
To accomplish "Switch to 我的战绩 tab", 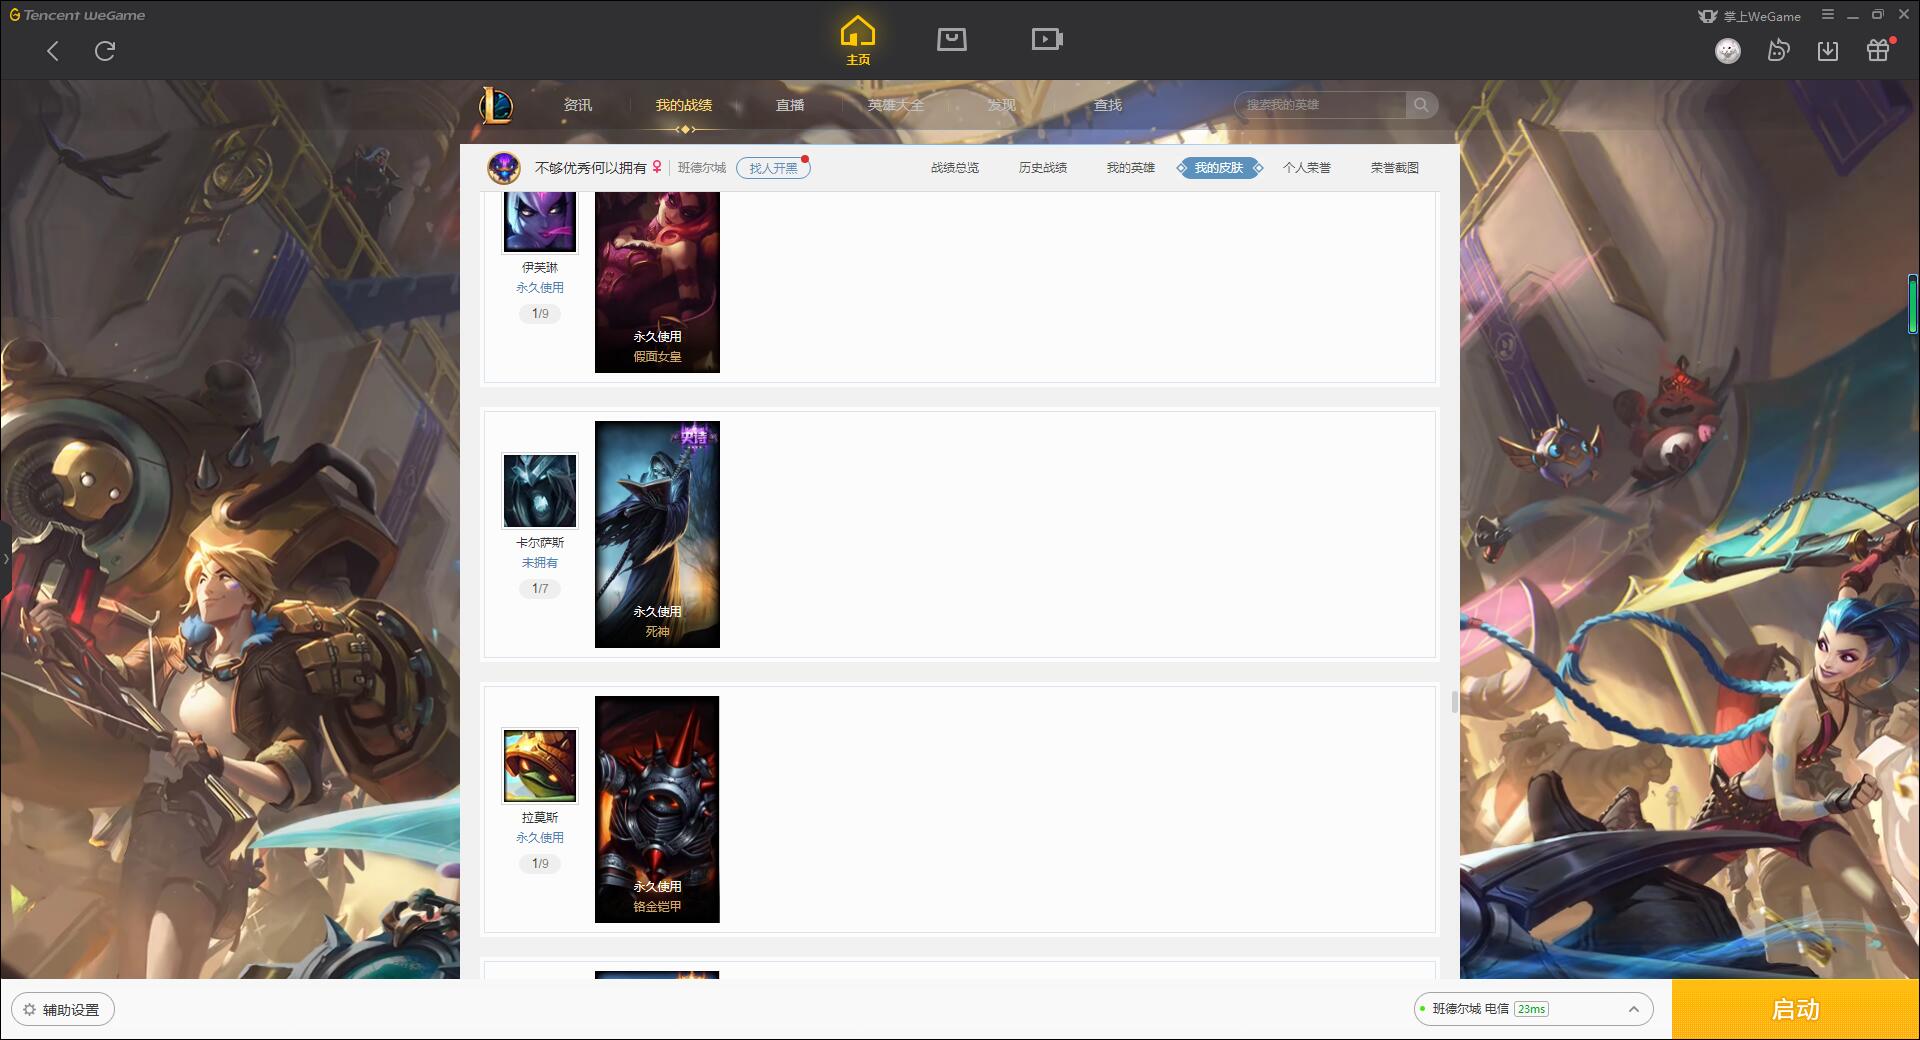I will 684,105.
